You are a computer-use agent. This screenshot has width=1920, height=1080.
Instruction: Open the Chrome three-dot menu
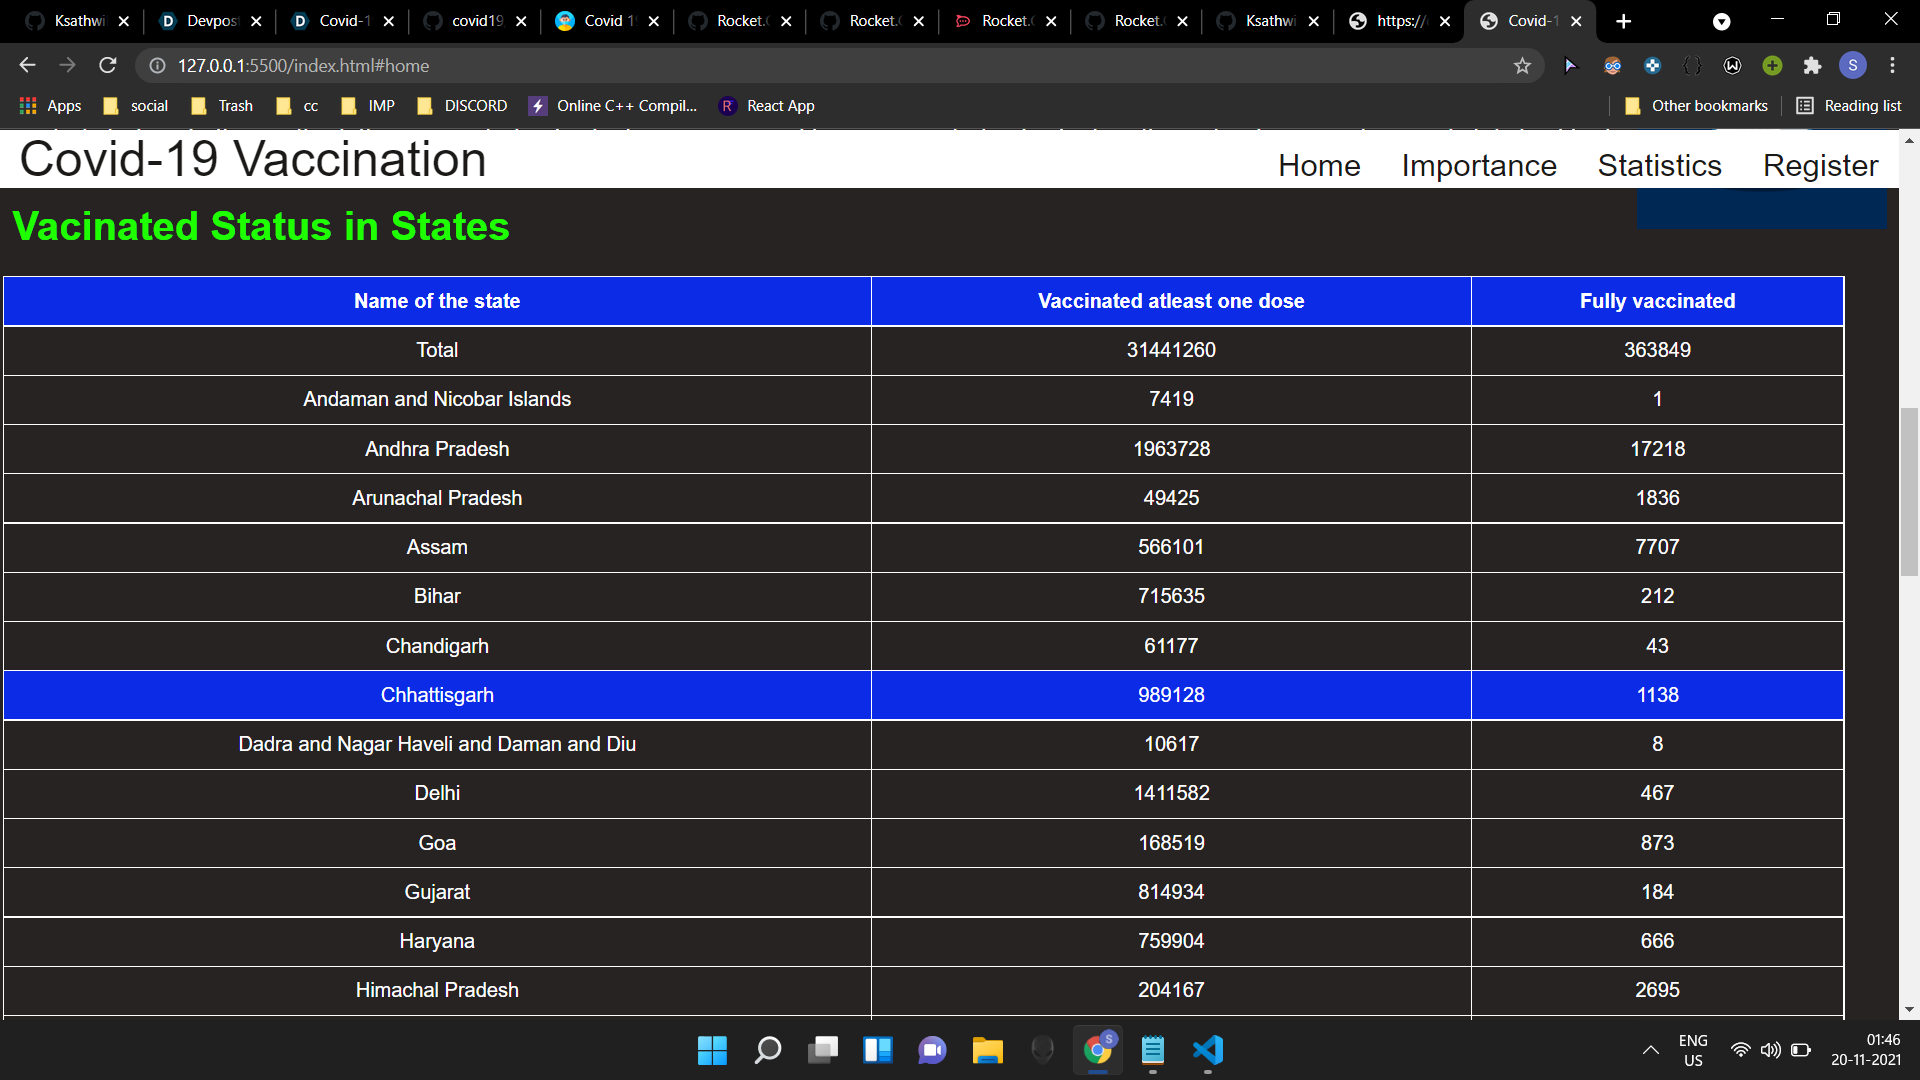pyautogui.click(x=1892, y=66)
